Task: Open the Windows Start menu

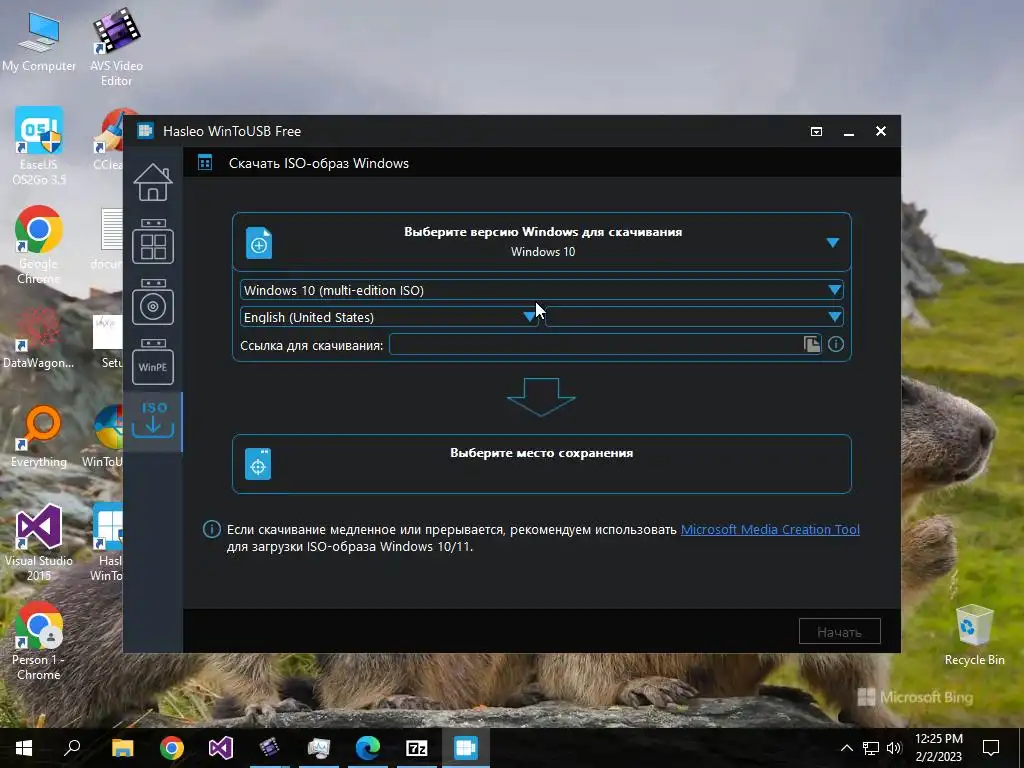Action: point(24,748)
